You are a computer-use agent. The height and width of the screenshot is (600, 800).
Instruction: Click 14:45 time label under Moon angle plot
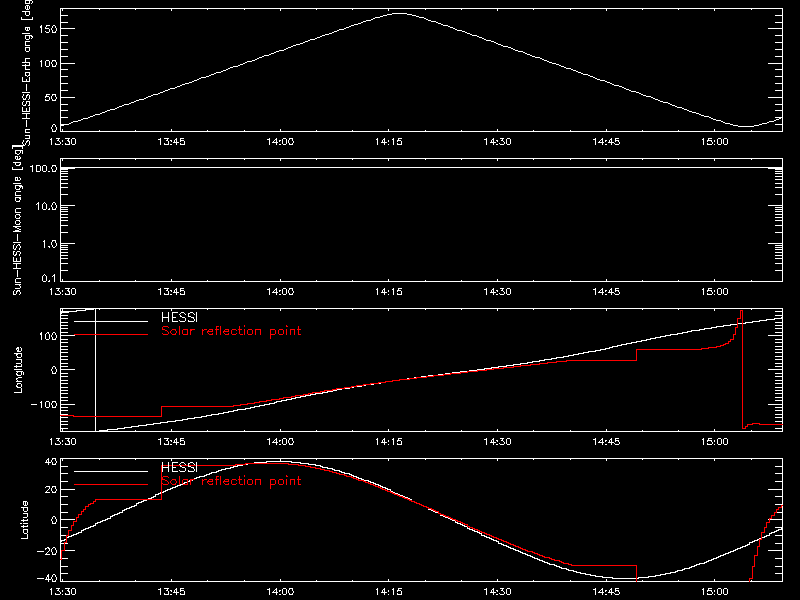[x=606, y=292]
